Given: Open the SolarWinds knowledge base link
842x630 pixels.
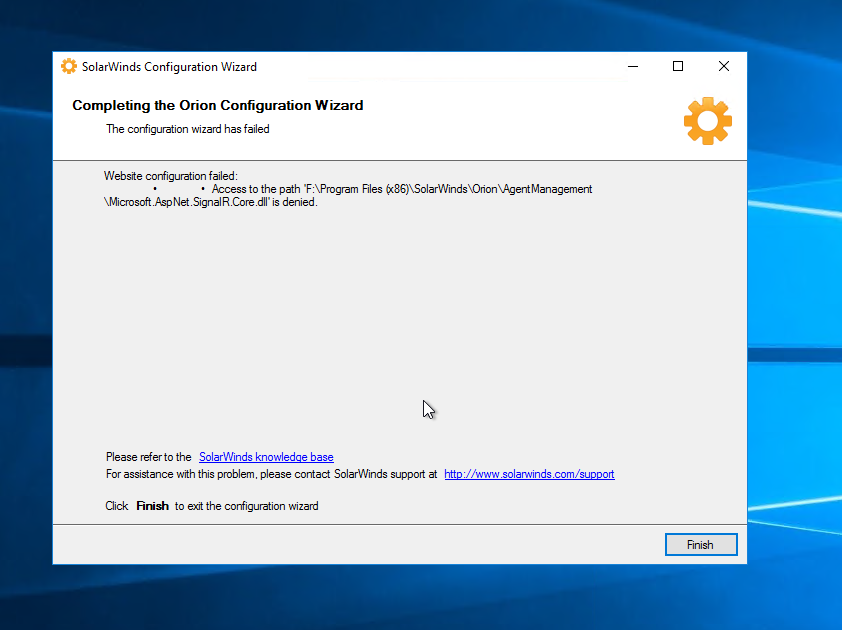Looking at the screenshot, I should [266, 457].
